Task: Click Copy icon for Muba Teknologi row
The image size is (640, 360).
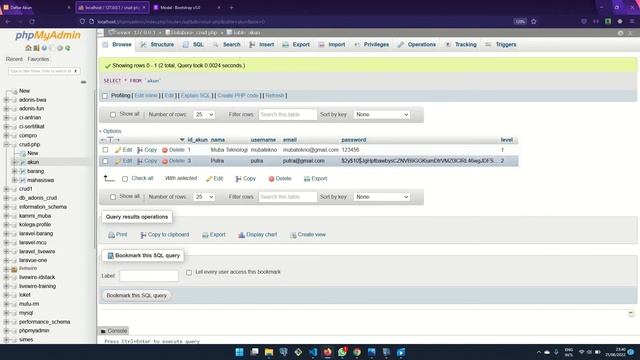Action: pos(147,150)
